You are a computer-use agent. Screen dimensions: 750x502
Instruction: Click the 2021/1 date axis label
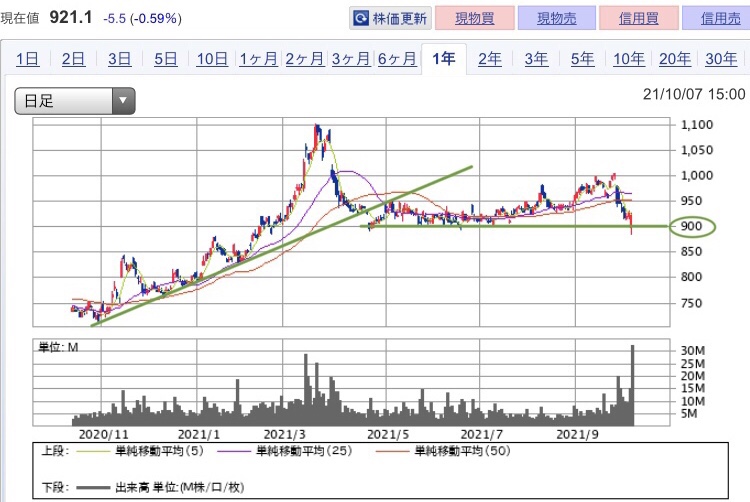click(199, 435)
